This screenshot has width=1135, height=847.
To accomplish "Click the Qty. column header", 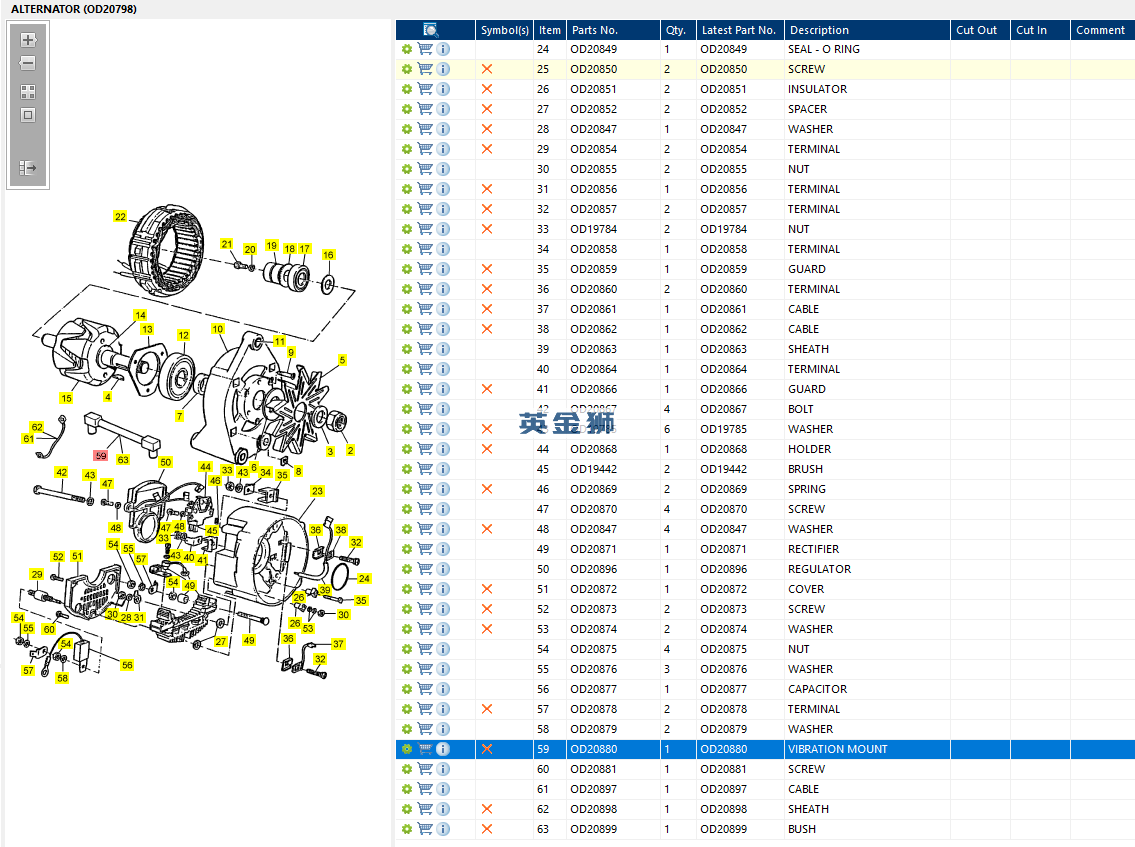I will point(675,30).
